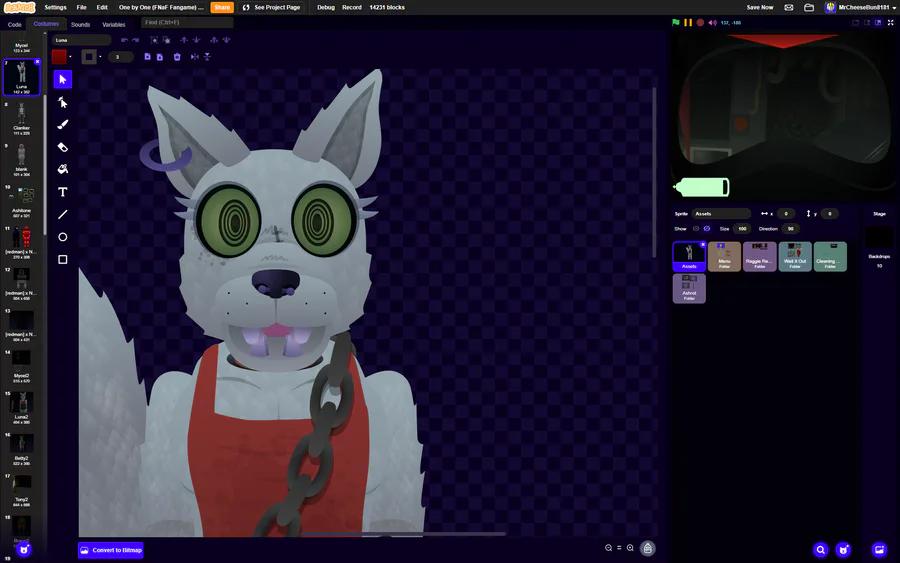Enter full screen stage mode
The image size is (900, 563).
pyautogui.click(x=890, y=22)
